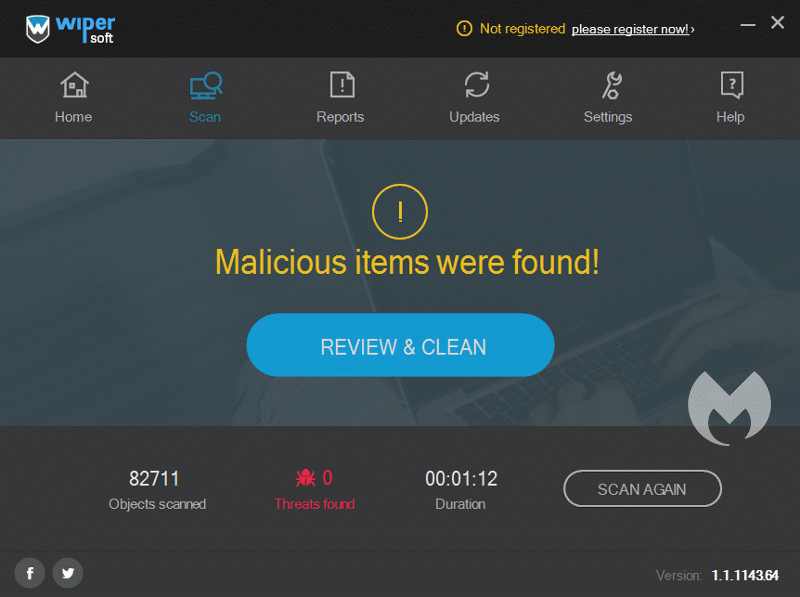Close the WiperSoft window

778,22
